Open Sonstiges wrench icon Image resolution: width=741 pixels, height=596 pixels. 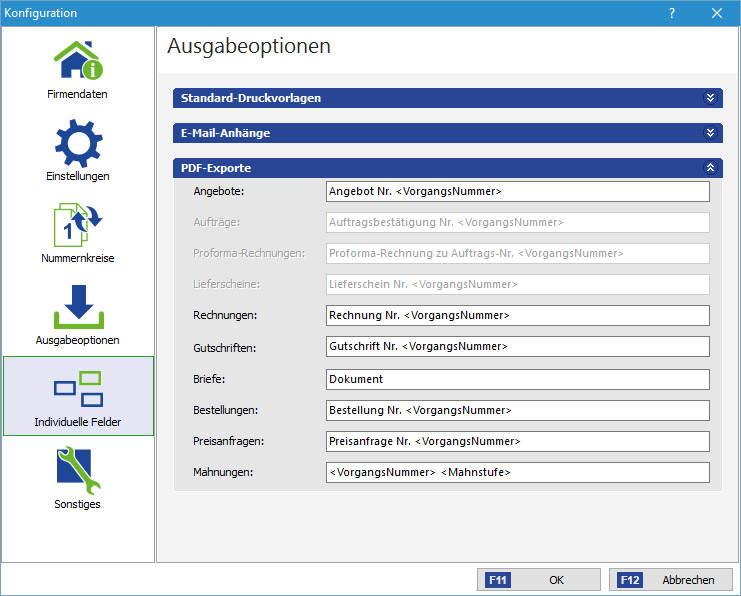point(78,471)
